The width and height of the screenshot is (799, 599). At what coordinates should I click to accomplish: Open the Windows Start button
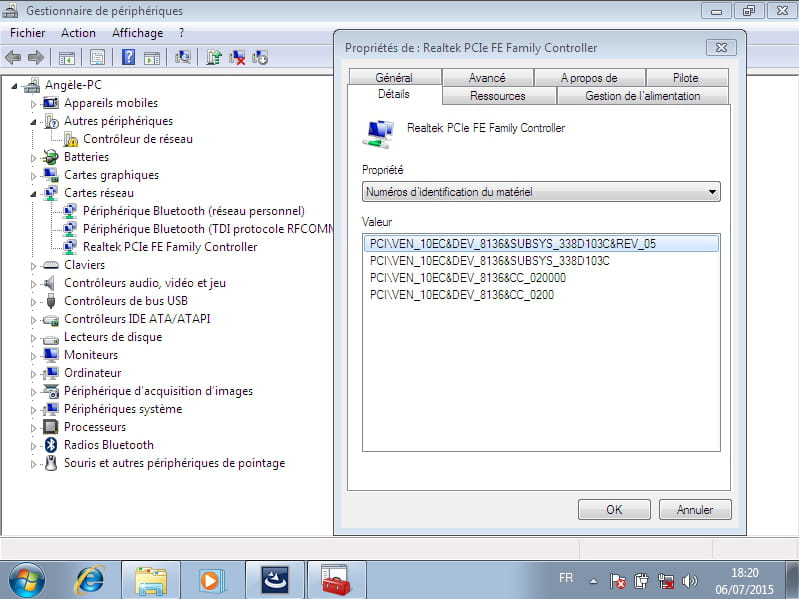26,580
